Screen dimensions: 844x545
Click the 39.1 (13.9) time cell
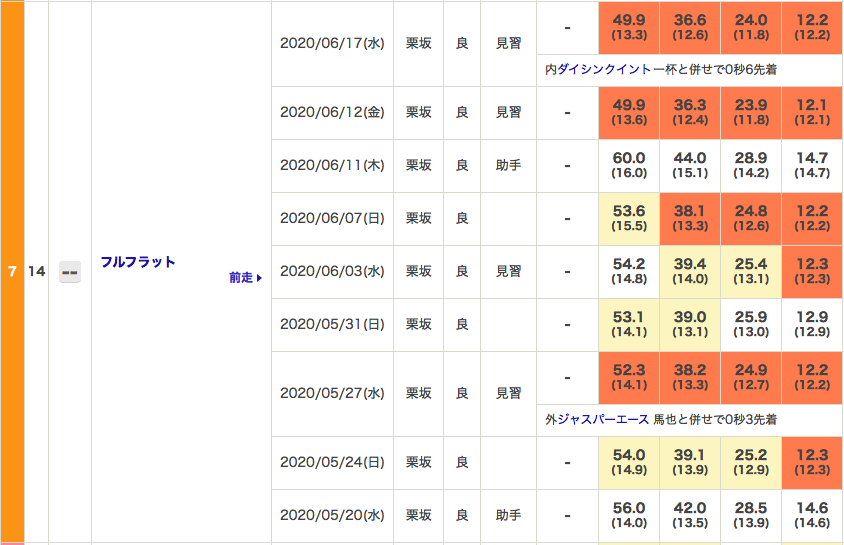point(690,462)
